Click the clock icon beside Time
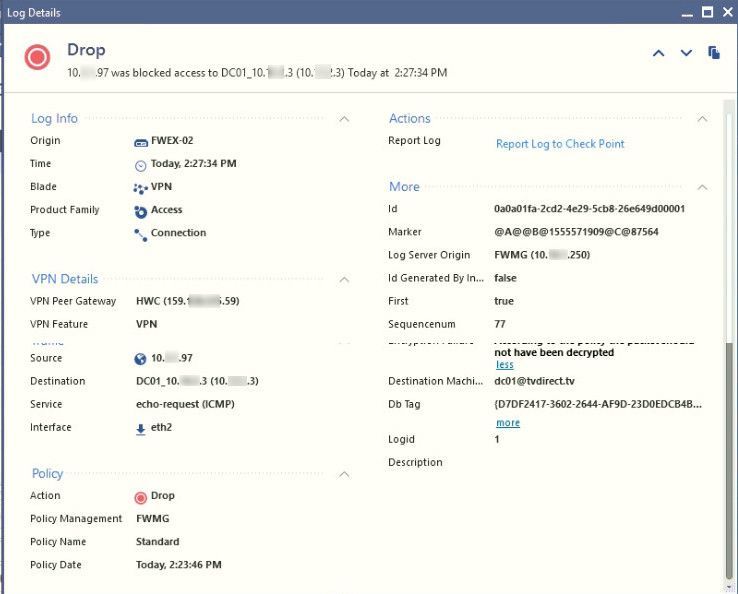Viewport: 738px width, 594px height. (x=141, y=165)
